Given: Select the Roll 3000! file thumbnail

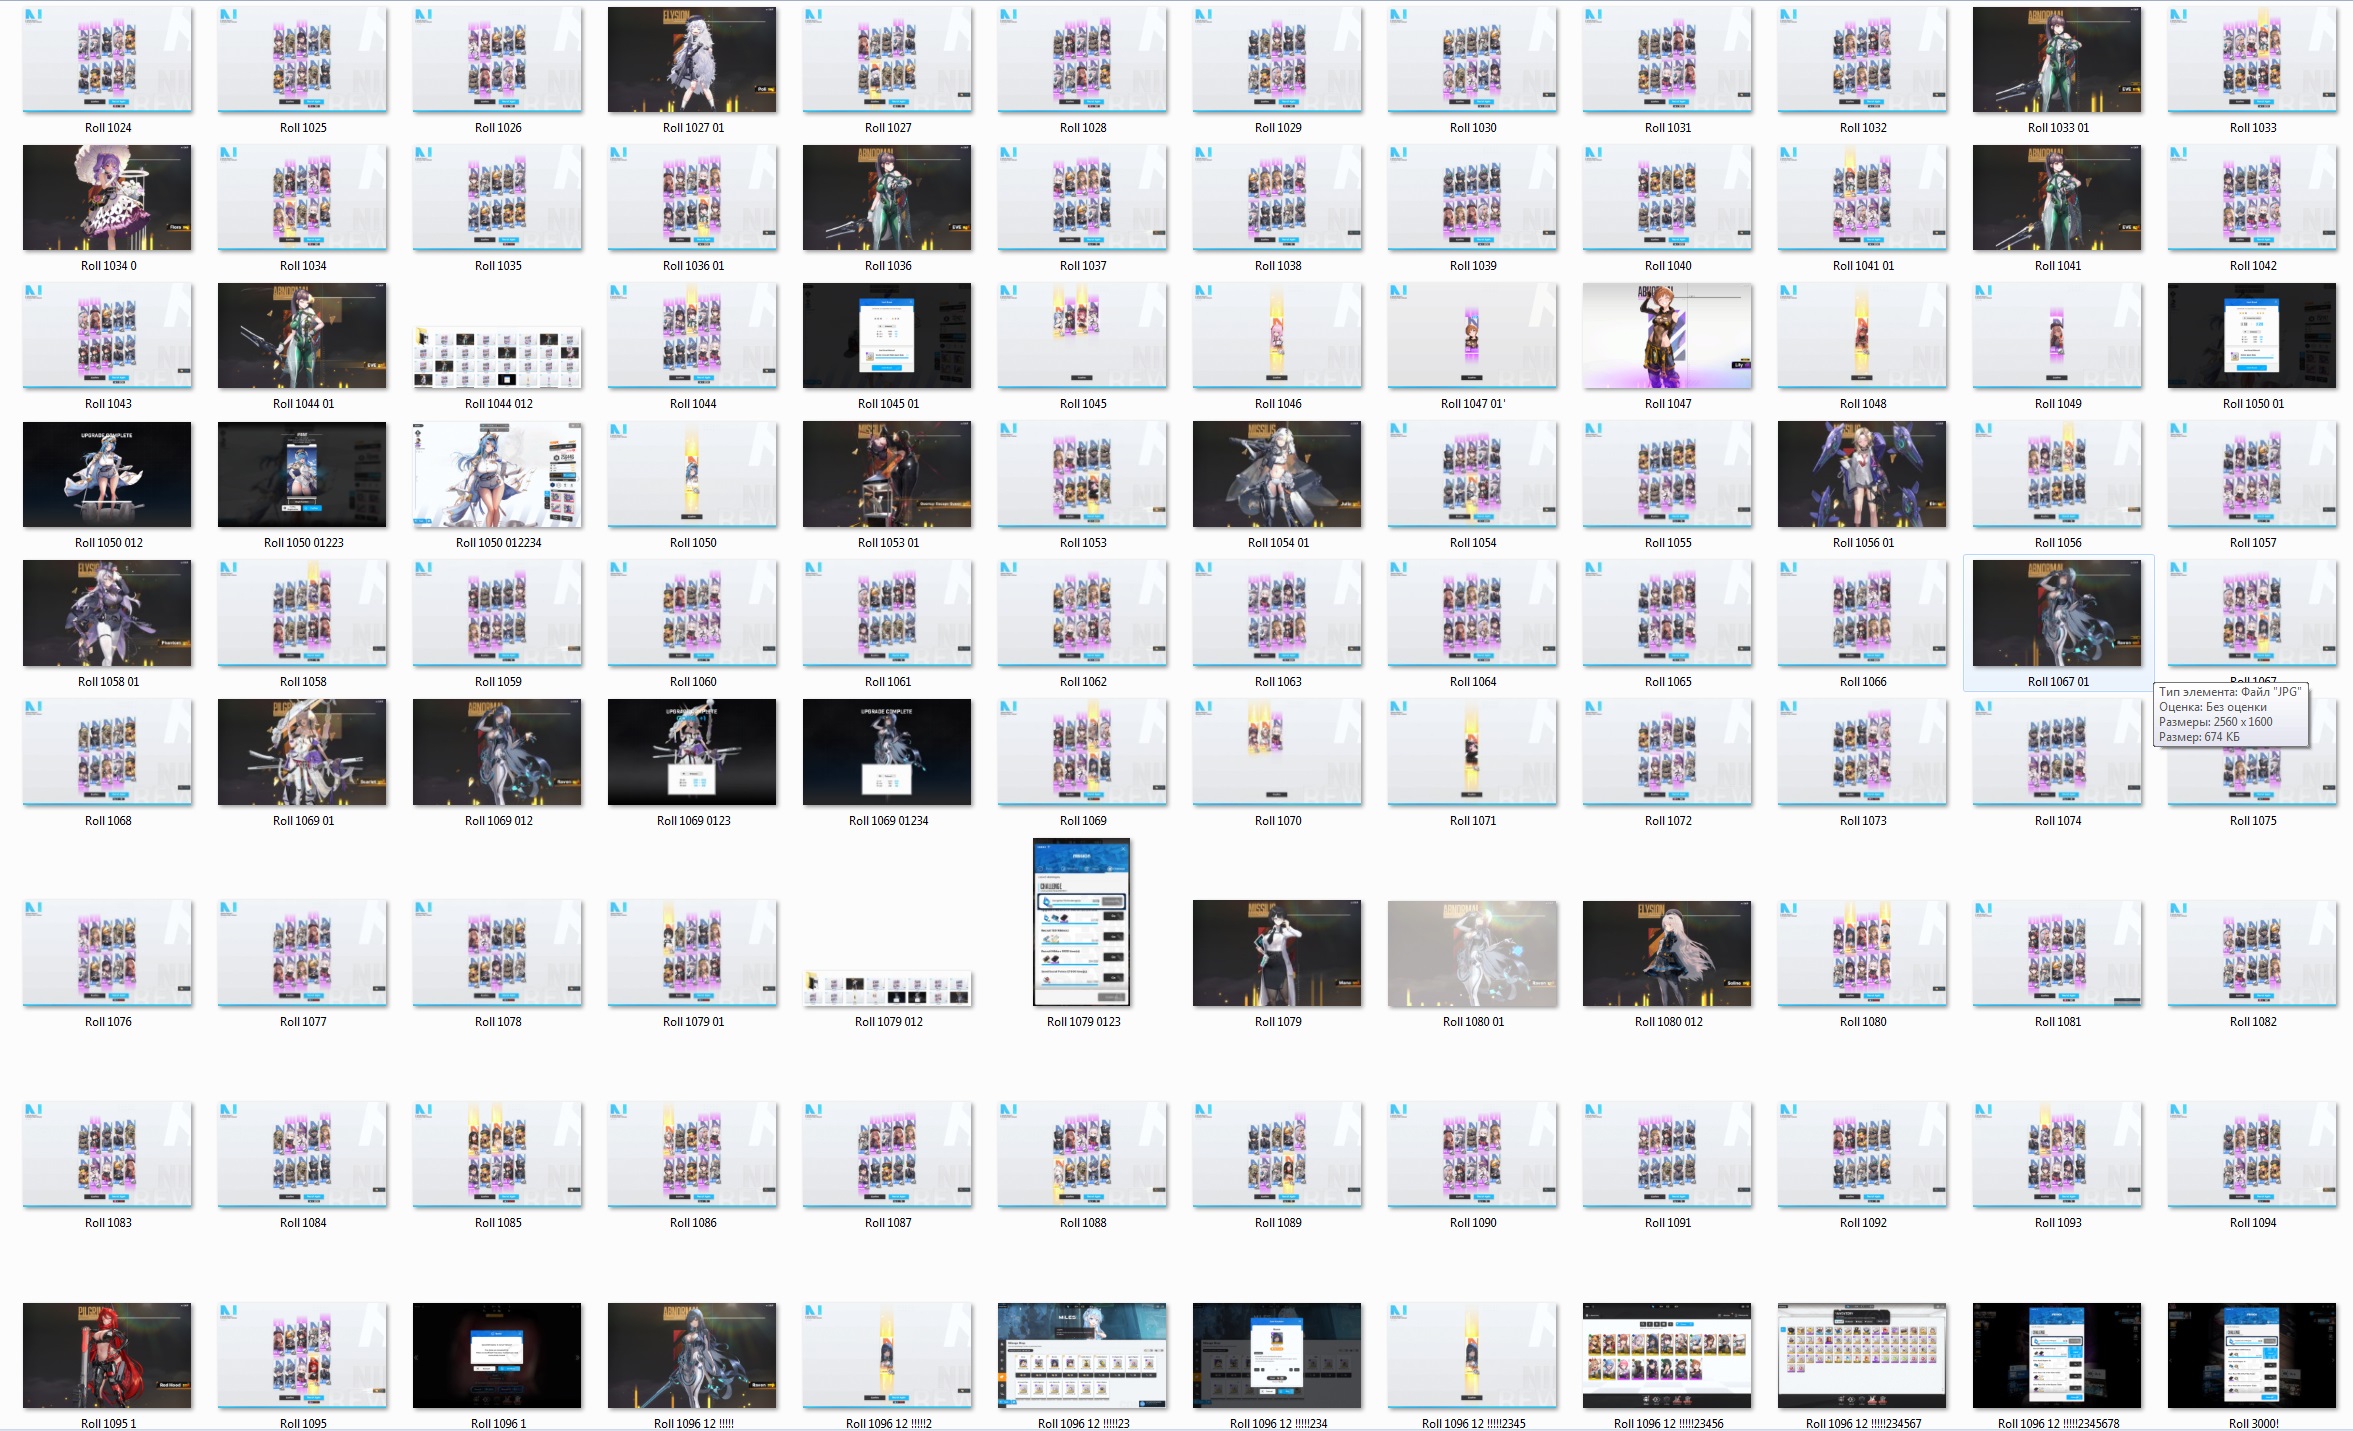Looking at the screenshot, I should tap(2252, 1355).
